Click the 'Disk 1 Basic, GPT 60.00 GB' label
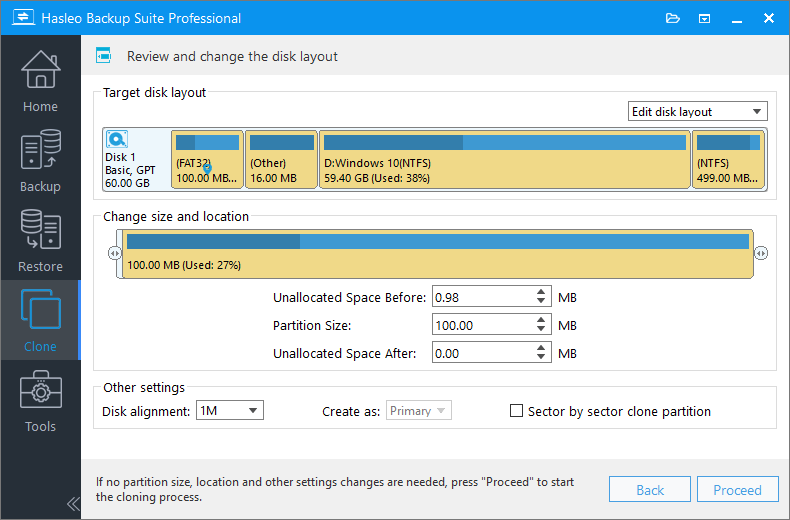 [130, 170]
